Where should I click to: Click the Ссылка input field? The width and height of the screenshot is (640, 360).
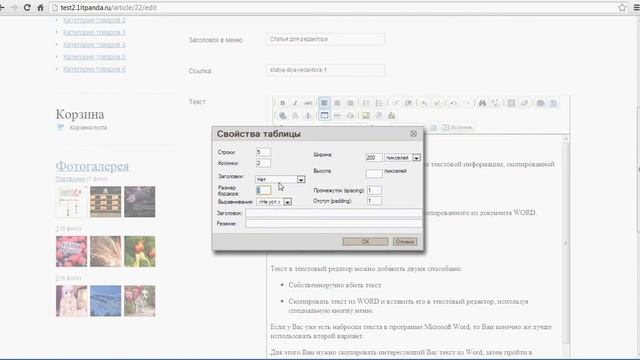pyautogui.click(x=325, y=70)
